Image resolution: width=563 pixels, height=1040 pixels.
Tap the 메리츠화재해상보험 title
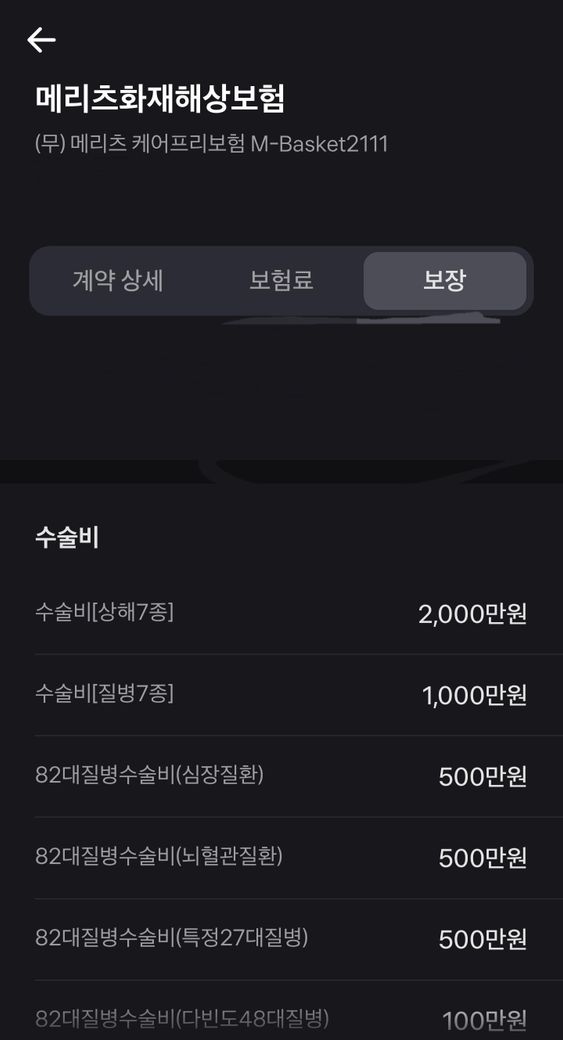click(x=160, y=99)
